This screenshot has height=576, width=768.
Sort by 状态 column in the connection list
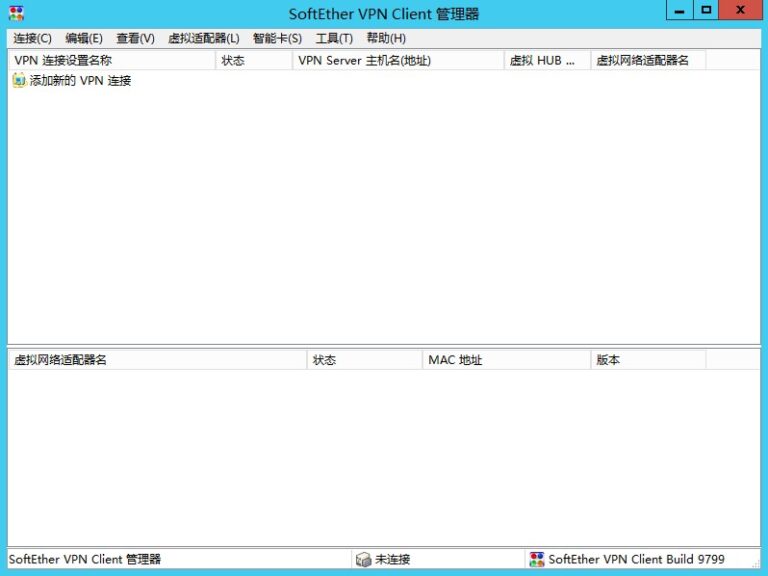(254, 60)
